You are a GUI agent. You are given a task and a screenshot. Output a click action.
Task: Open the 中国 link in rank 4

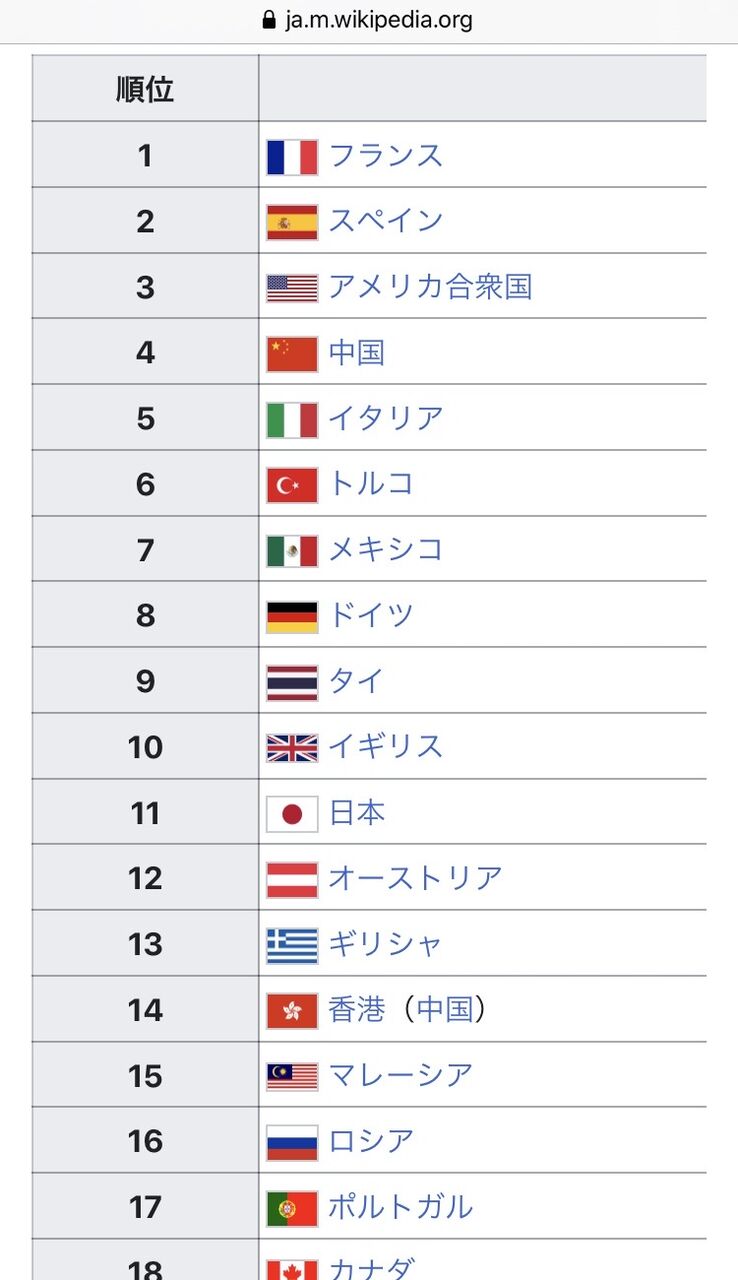356,353
